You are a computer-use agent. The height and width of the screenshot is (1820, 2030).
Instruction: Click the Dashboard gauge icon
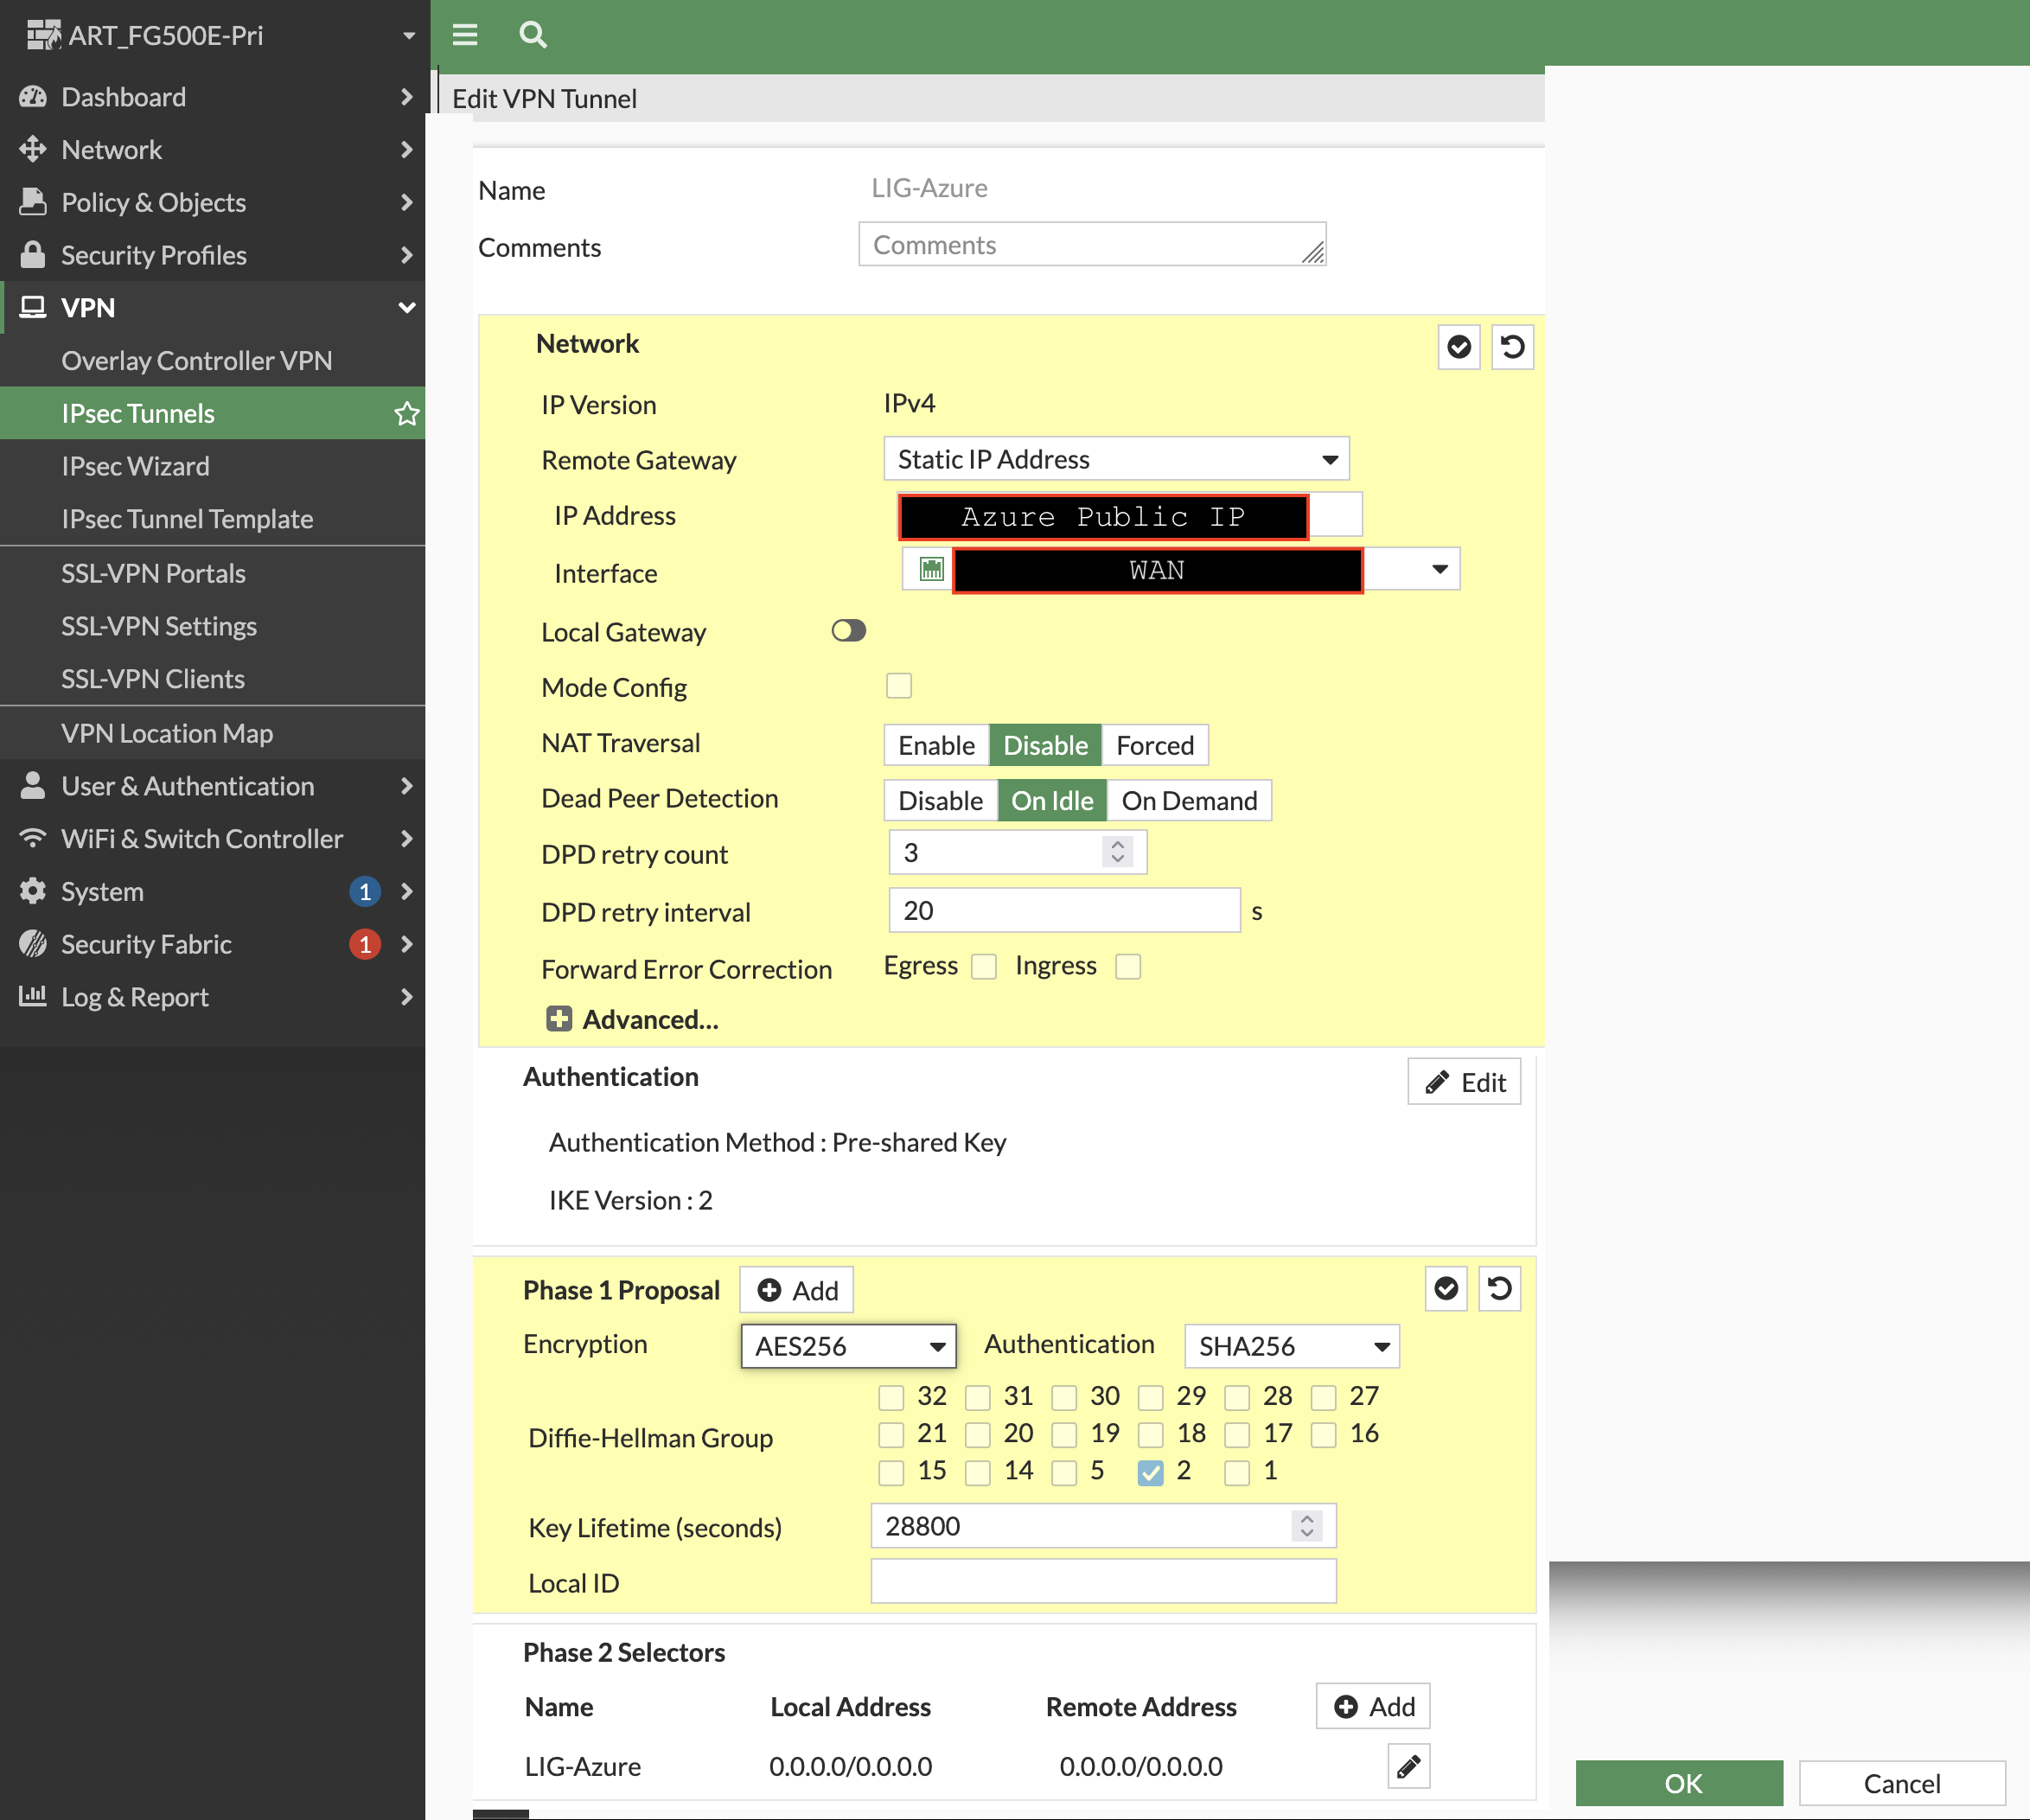(33, 97)
